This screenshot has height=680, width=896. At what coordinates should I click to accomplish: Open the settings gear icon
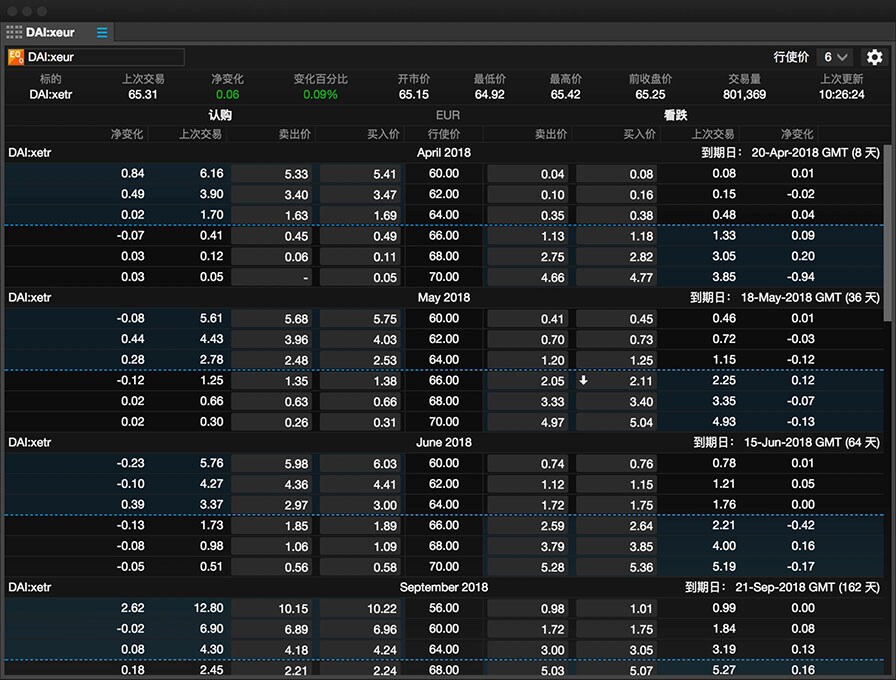875,57
